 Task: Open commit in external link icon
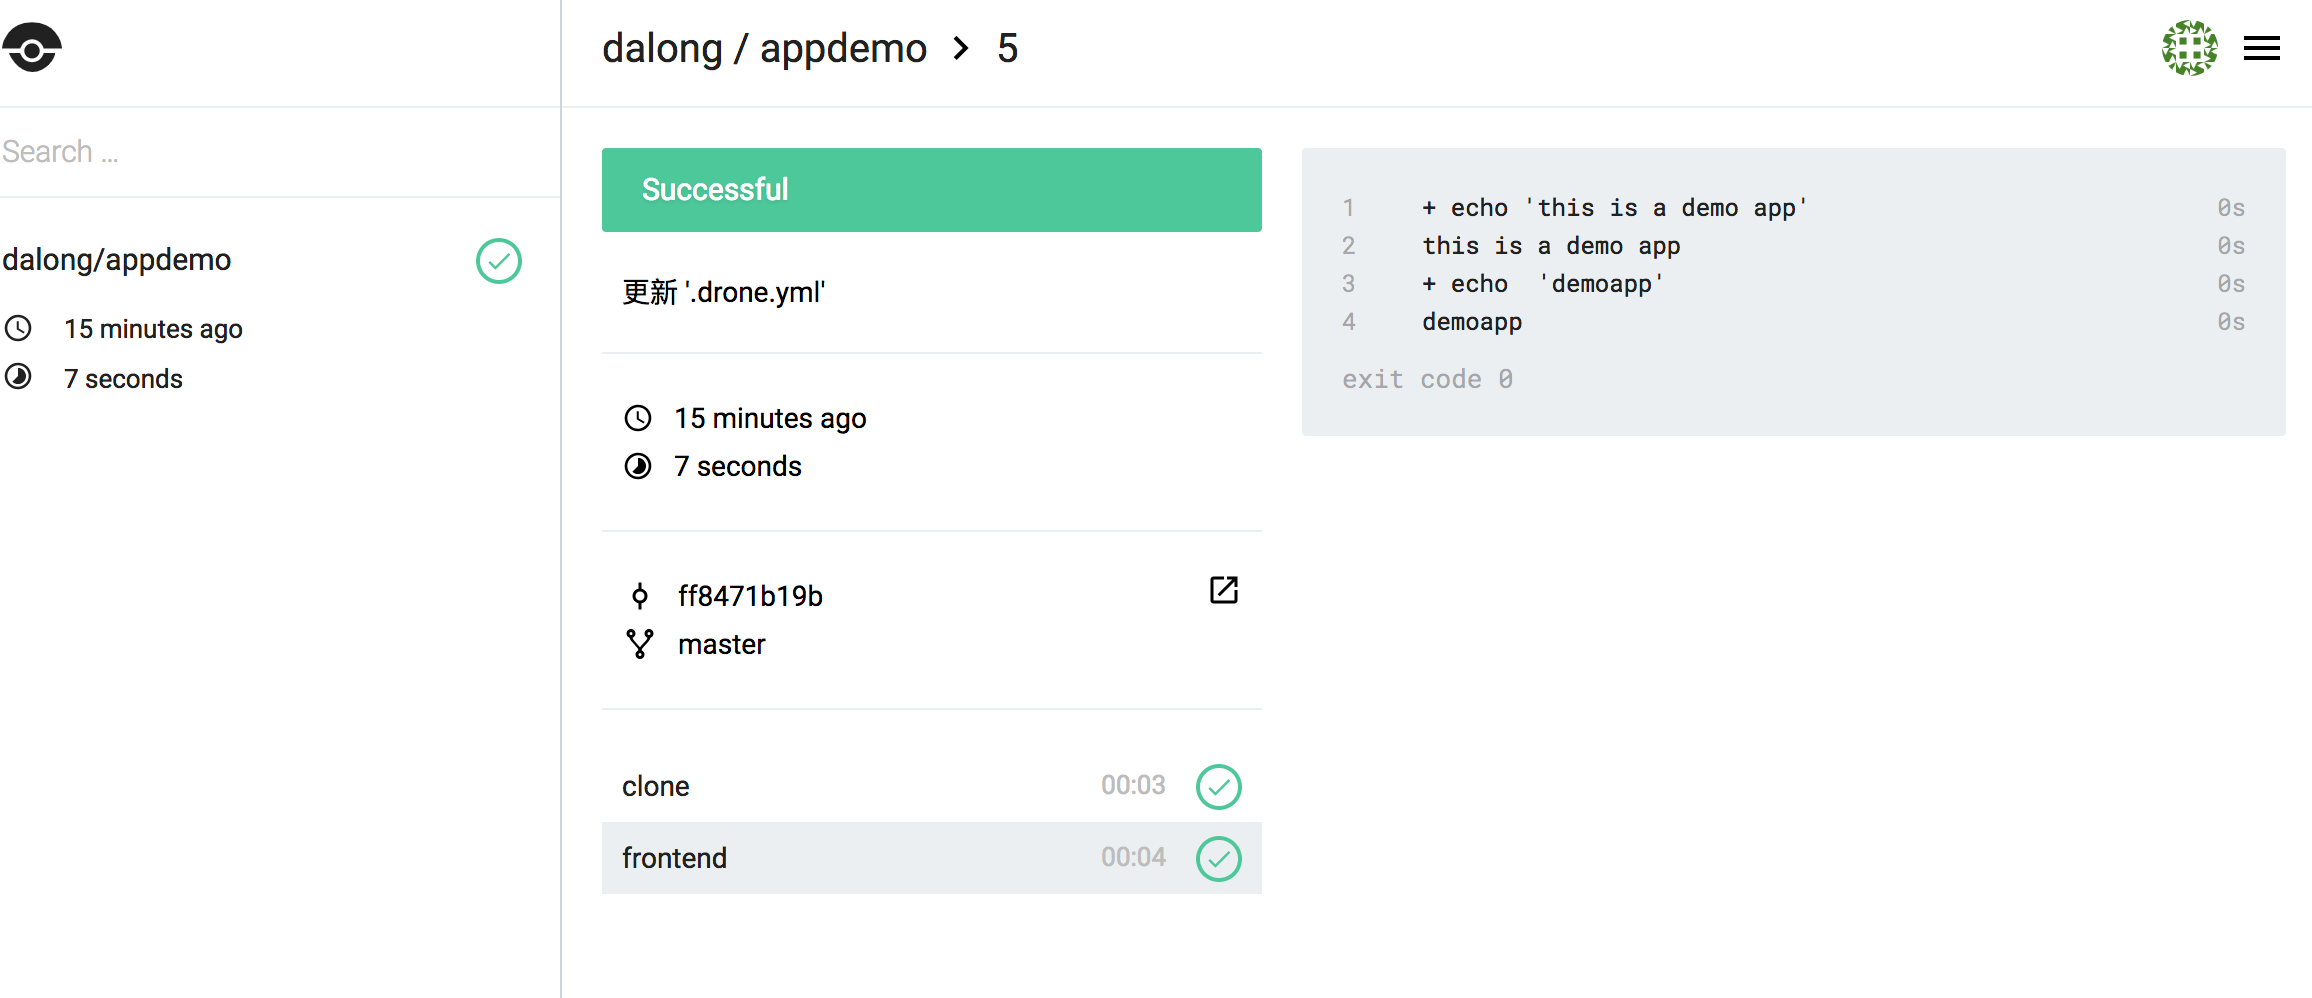(x=1223, y=590)
